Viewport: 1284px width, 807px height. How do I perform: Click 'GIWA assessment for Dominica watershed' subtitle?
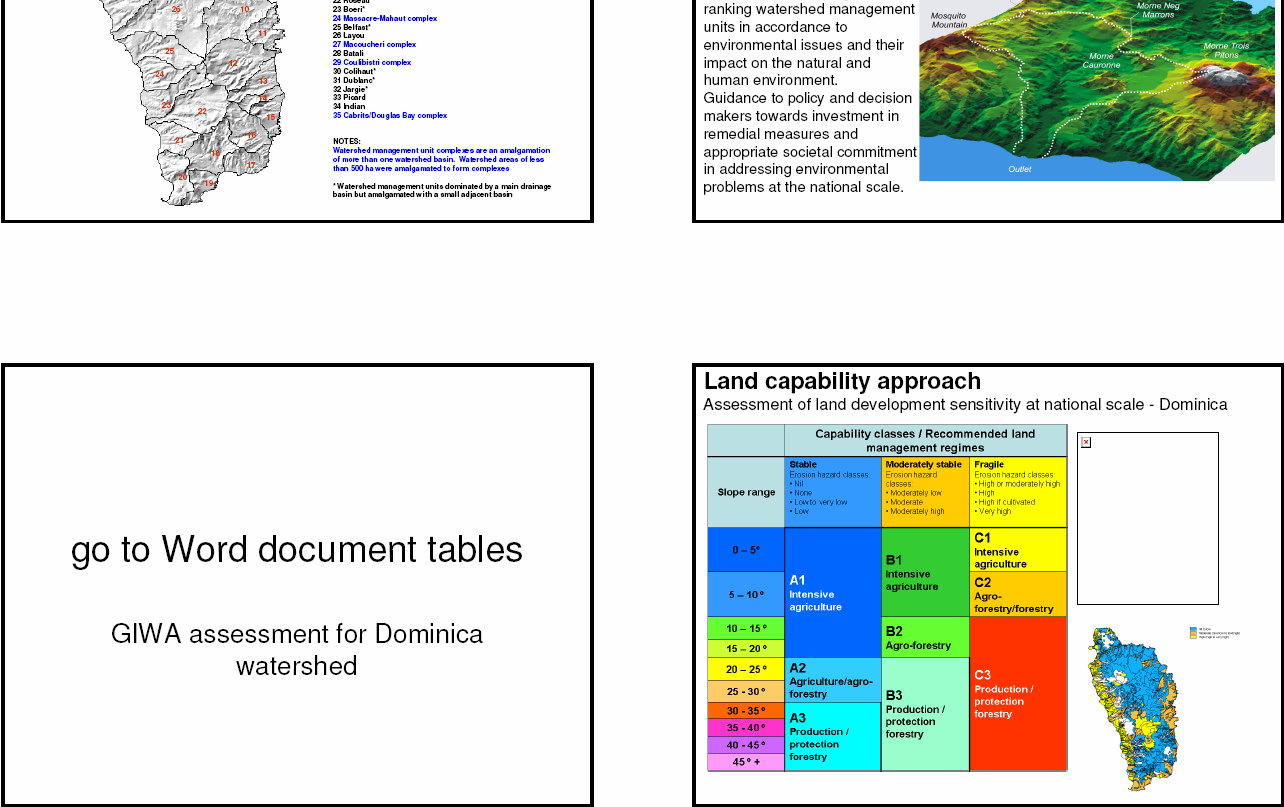297,650
